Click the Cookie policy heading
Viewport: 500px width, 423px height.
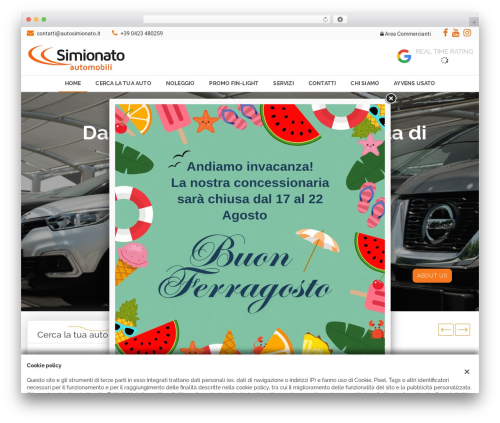(x=44, y=365)
